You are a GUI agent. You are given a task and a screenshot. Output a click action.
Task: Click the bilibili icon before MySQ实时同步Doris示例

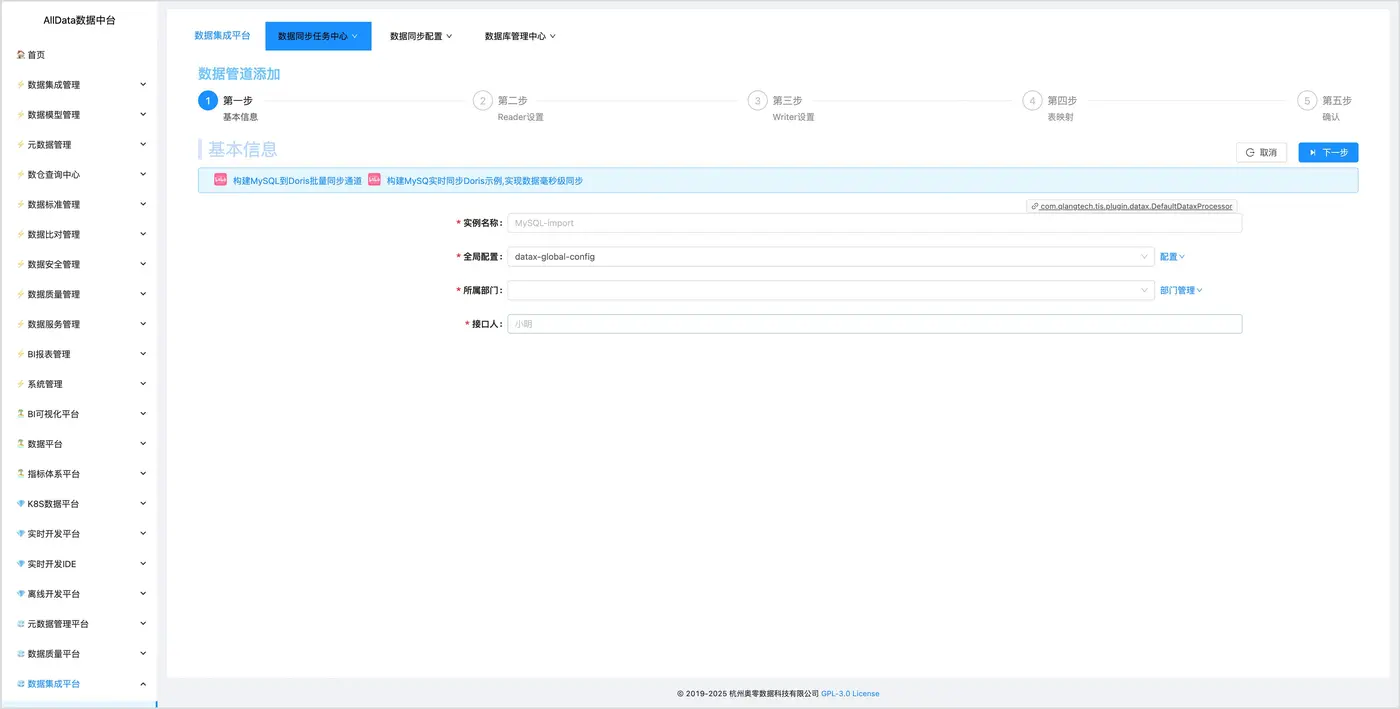click(x=375, y=180)
